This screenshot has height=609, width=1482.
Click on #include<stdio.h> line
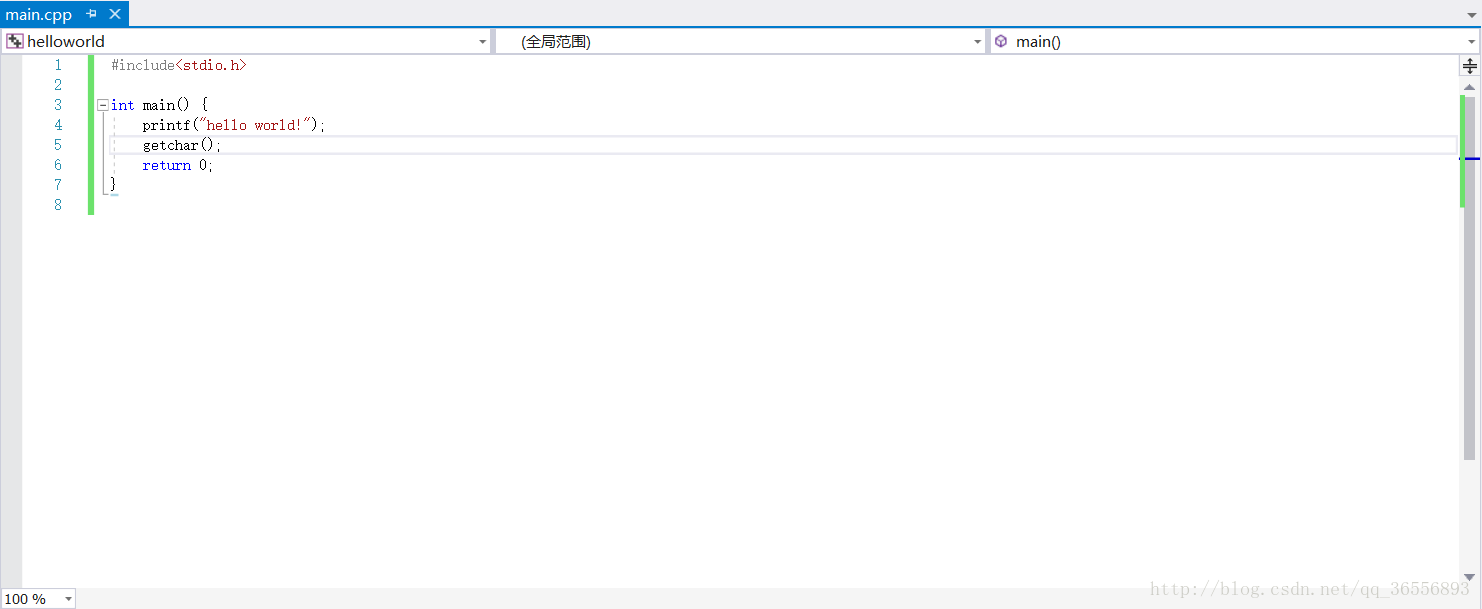178,65
